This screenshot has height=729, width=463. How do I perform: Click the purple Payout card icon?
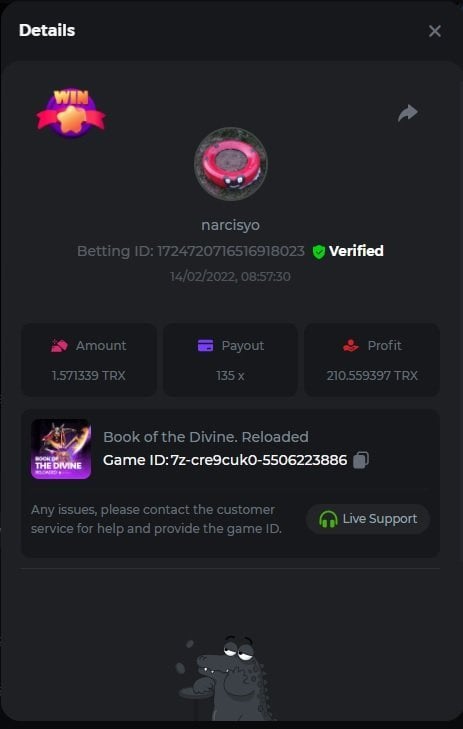tap(205, 345)
